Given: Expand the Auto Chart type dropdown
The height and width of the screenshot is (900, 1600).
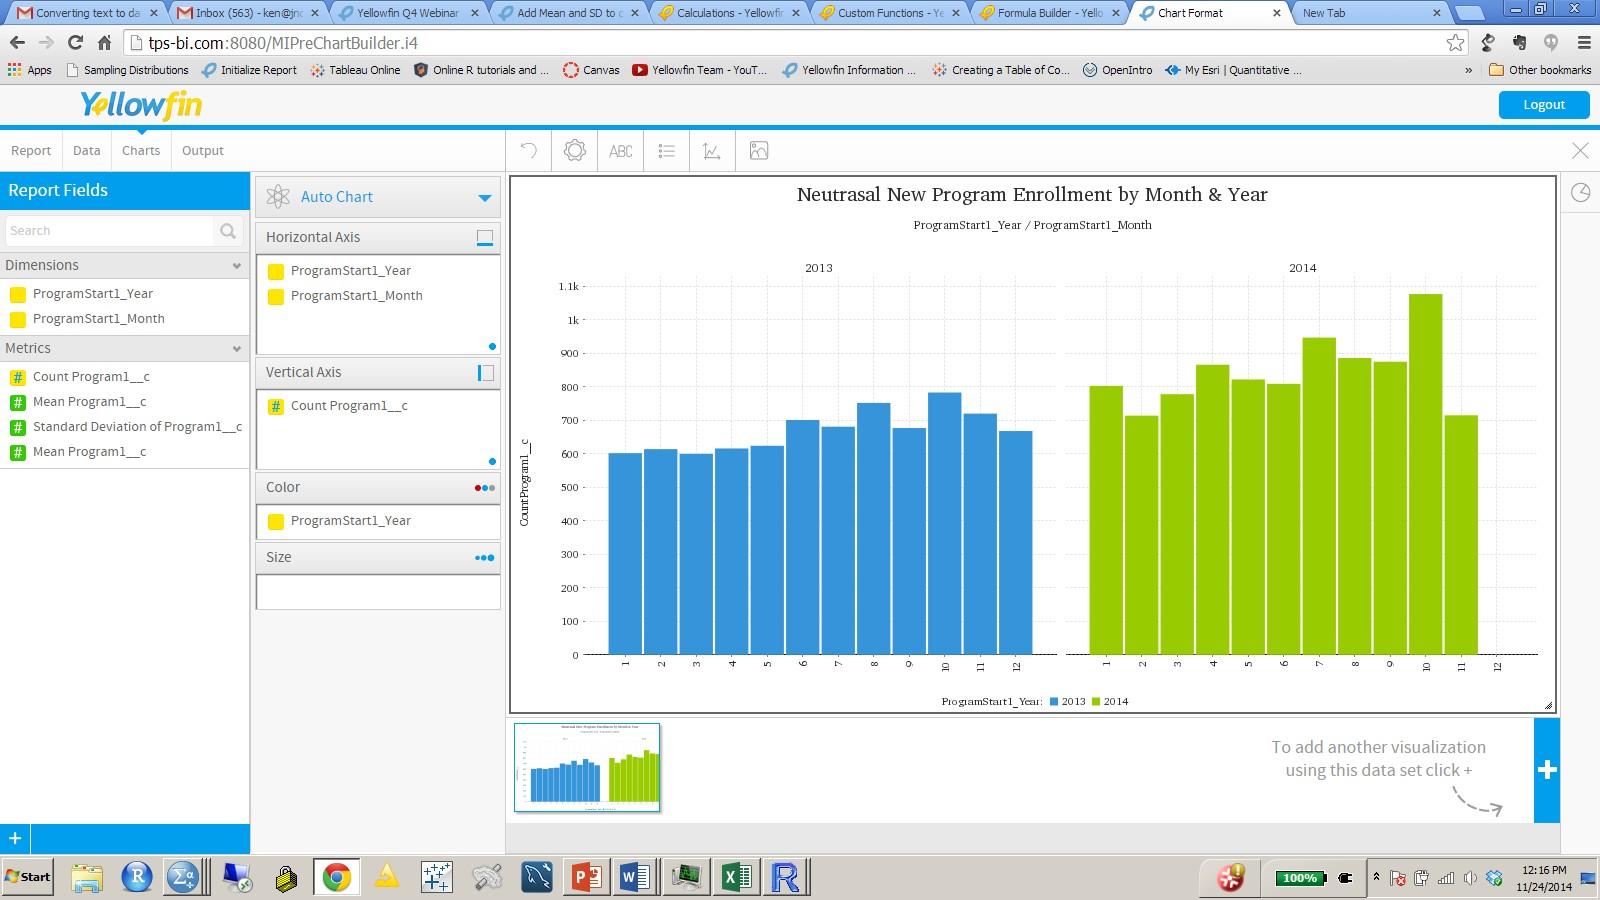Looking at the screenshot, I should coord(484,198).
